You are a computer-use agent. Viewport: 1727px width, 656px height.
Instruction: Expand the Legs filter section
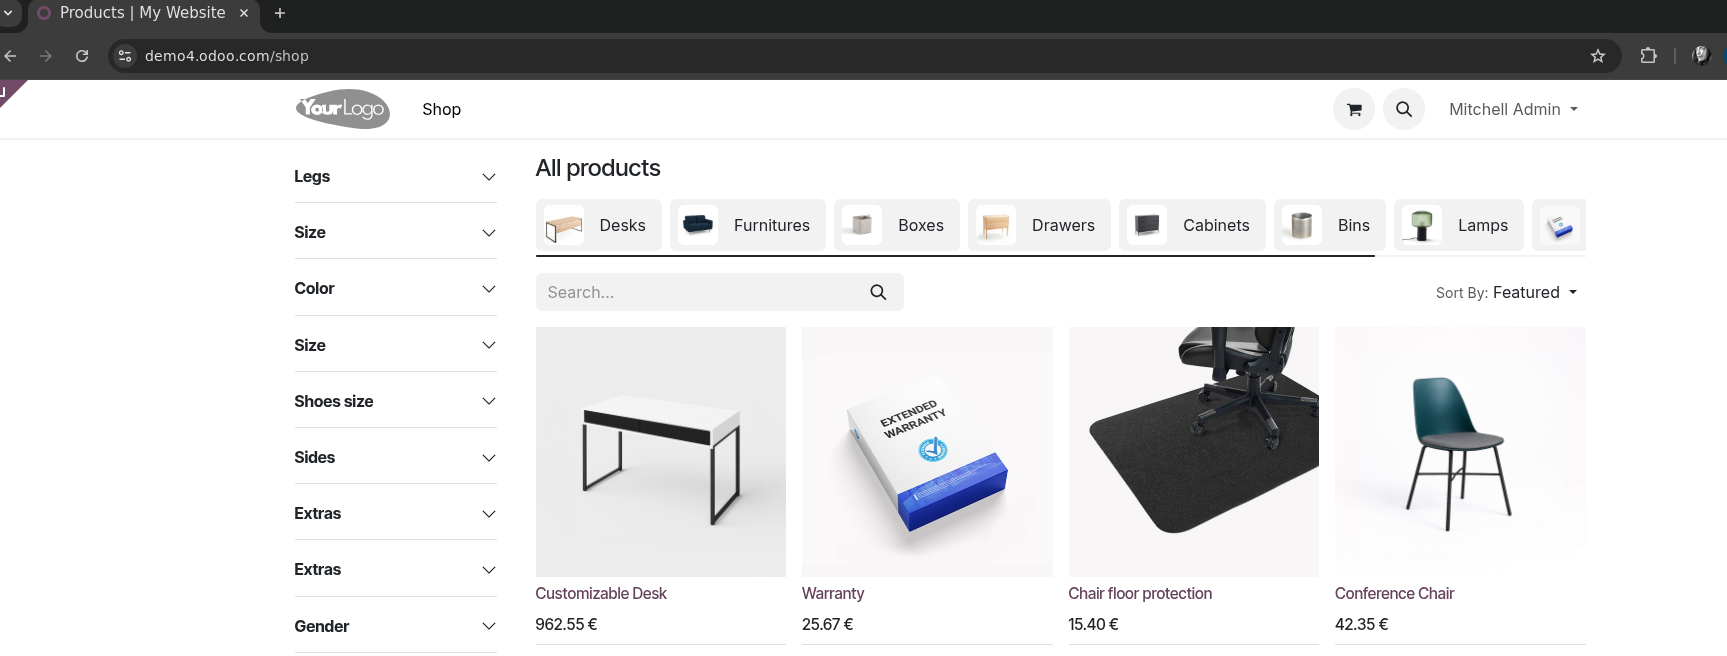(395, 176)
